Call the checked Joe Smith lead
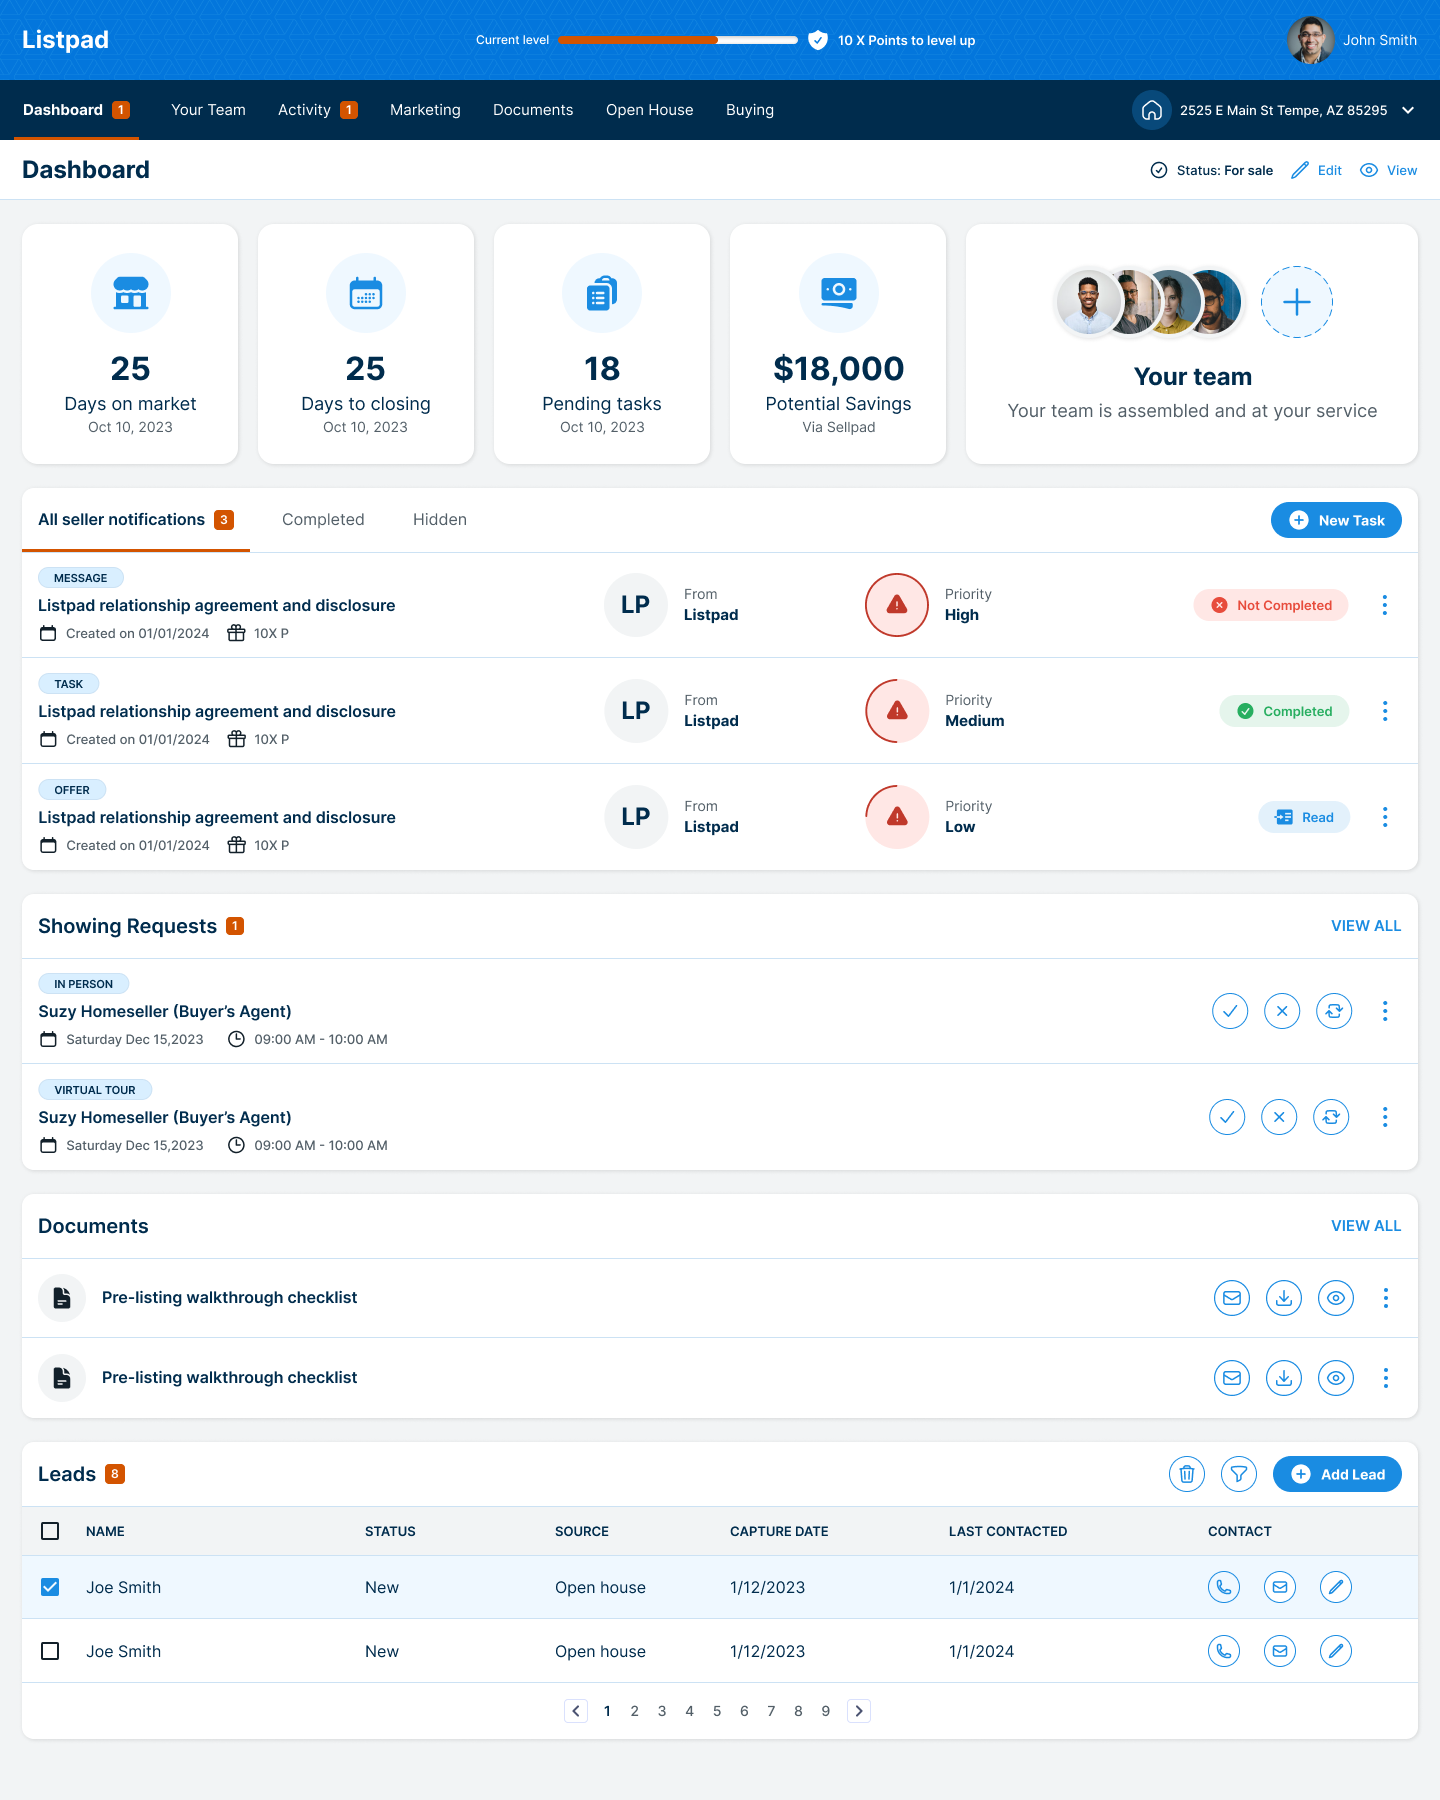1440x1800 pixels. 1224,1587
